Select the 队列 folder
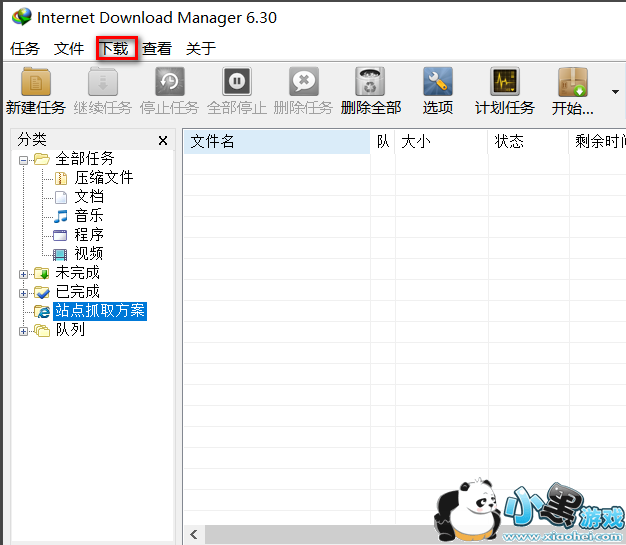This screenshot has width=626, height=545. point(70,329)
